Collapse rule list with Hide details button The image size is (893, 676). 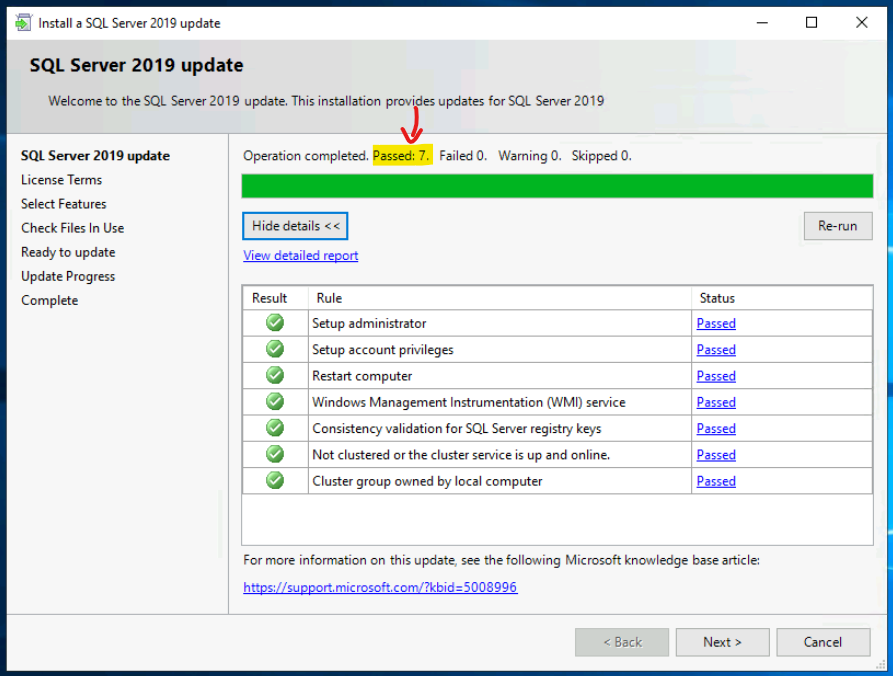(x=295, y=226)
